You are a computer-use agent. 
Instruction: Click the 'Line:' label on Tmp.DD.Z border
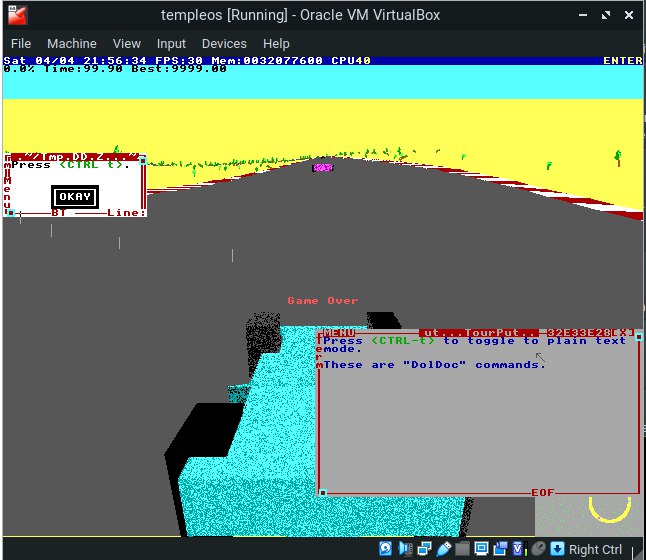pos(126,213)
